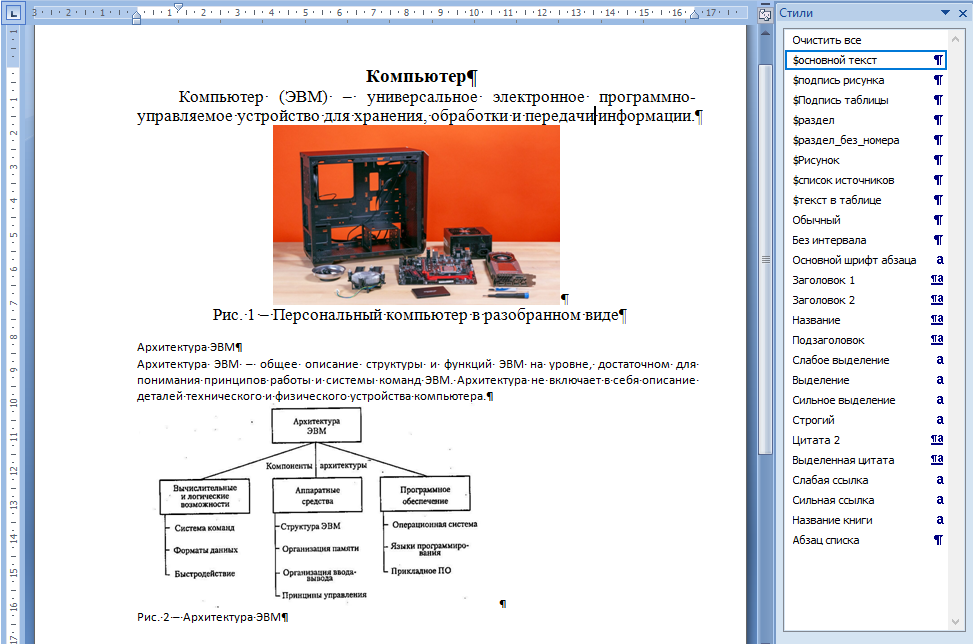
Task: Apply the Выделение style
Action: 865,380
